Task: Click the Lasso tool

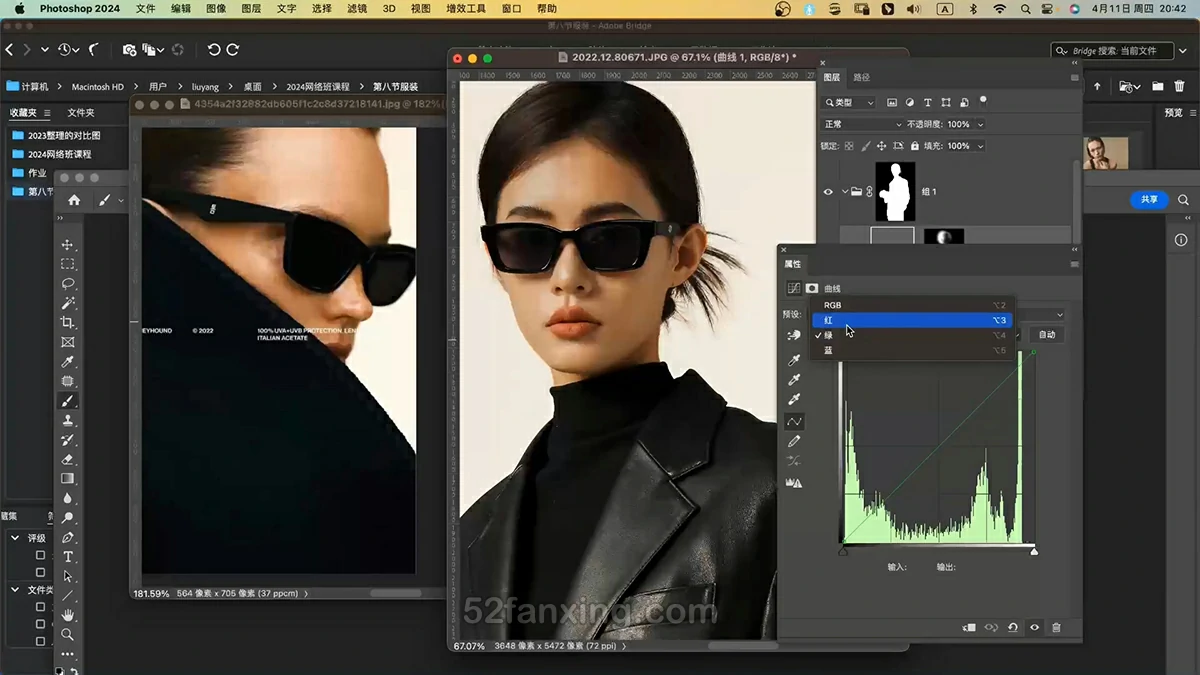Action: [68, 284]
